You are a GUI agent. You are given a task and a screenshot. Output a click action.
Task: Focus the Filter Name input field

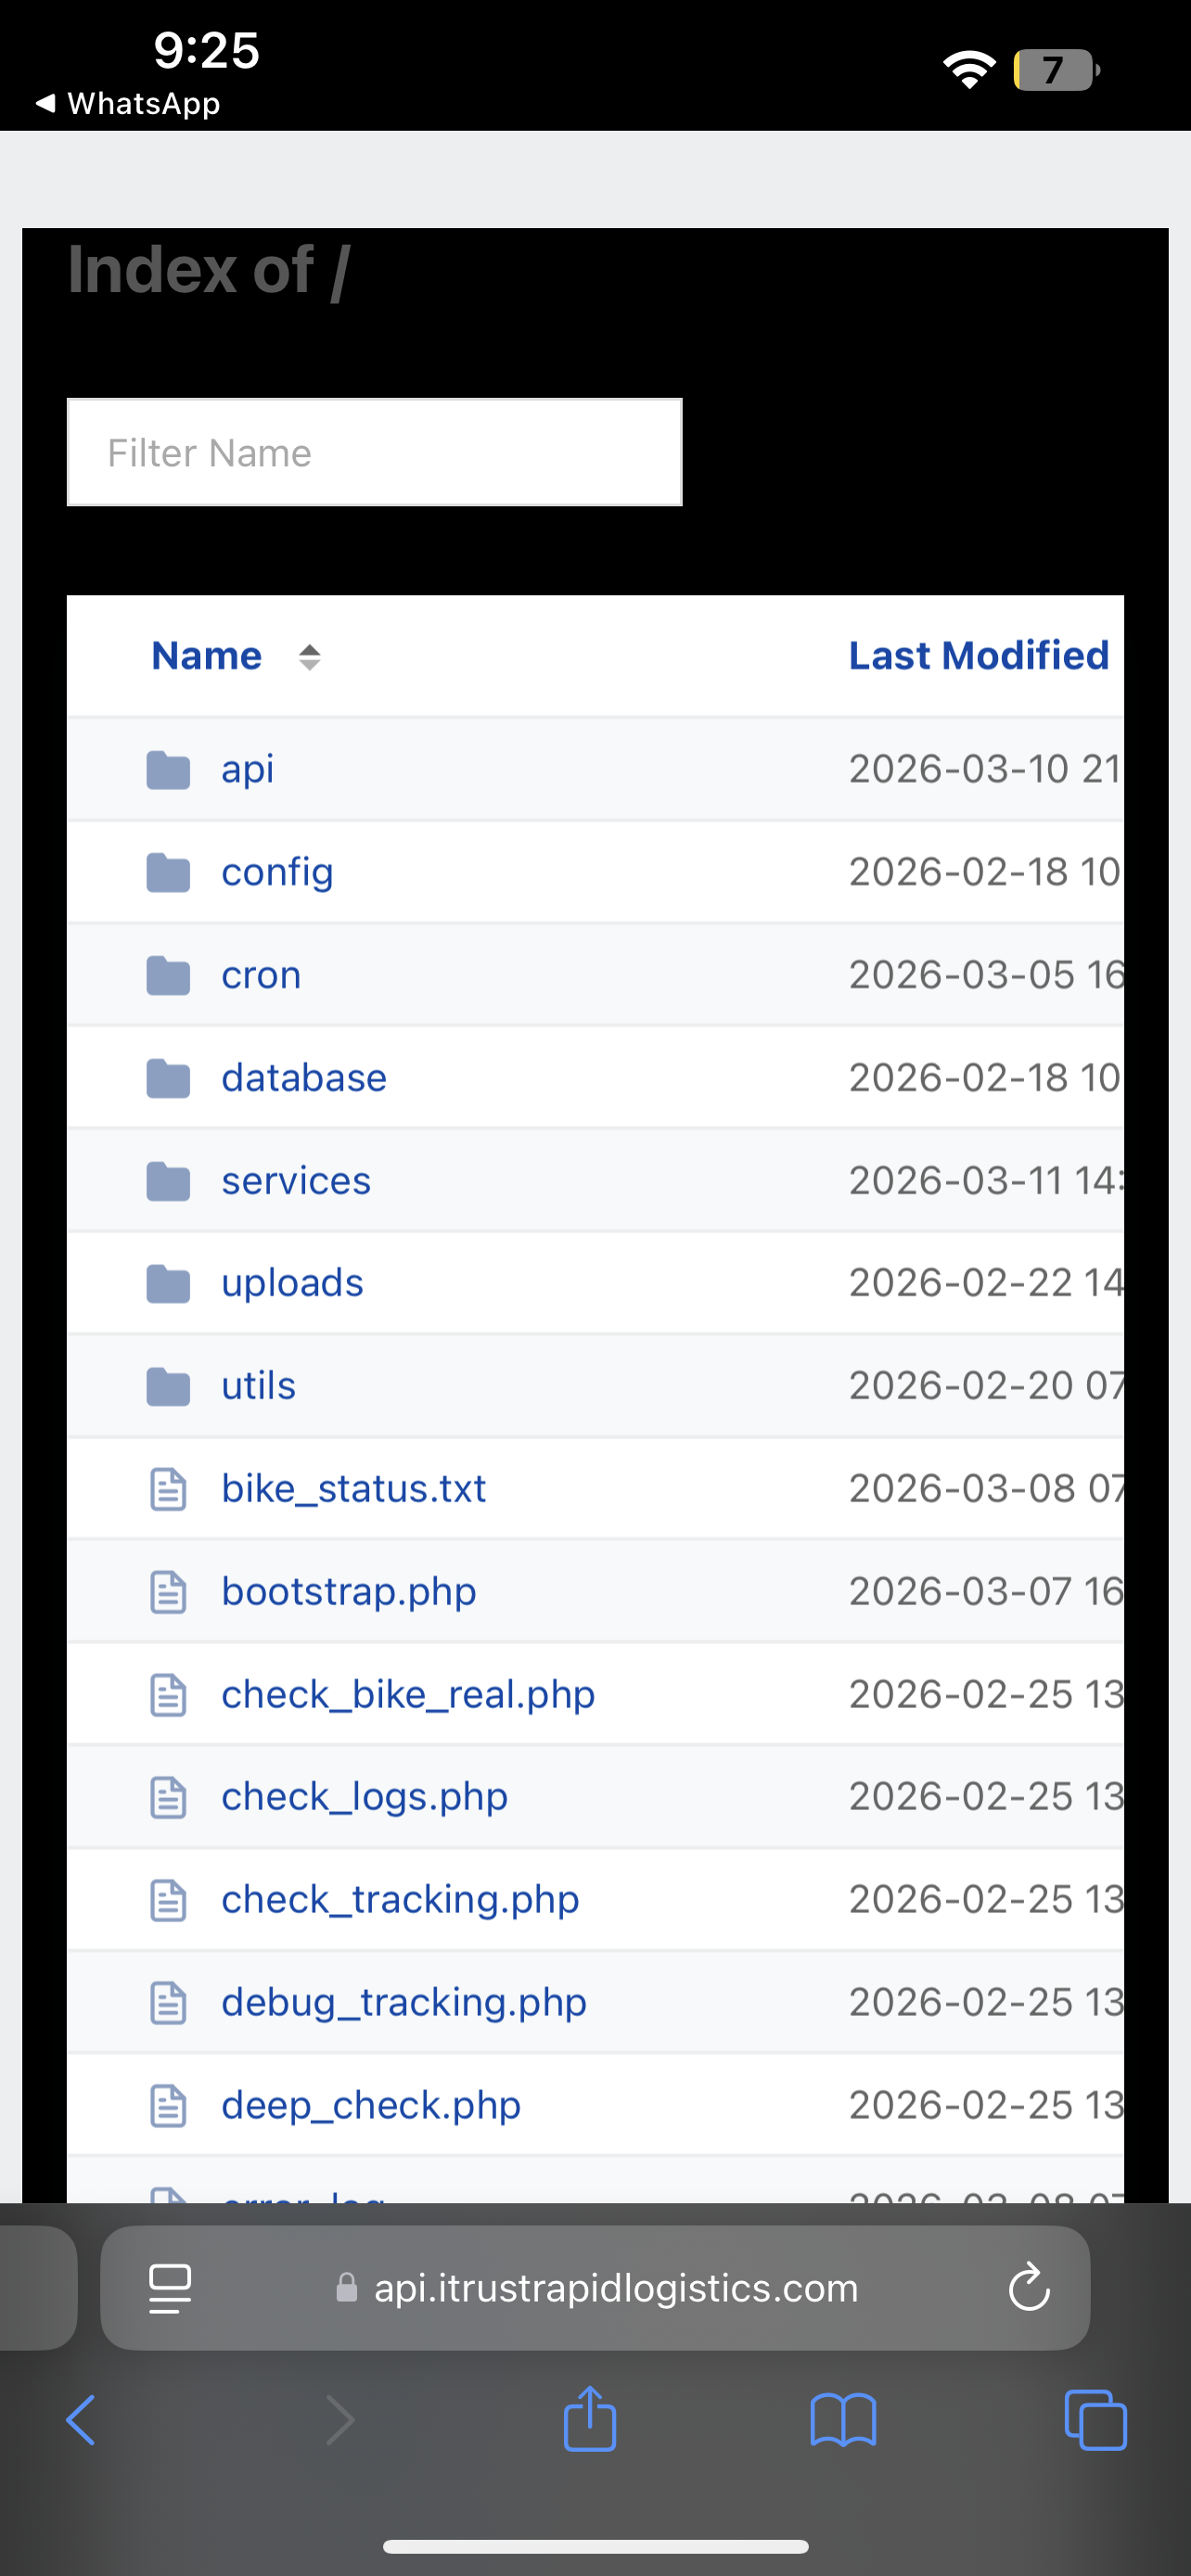tap(374, 453)
